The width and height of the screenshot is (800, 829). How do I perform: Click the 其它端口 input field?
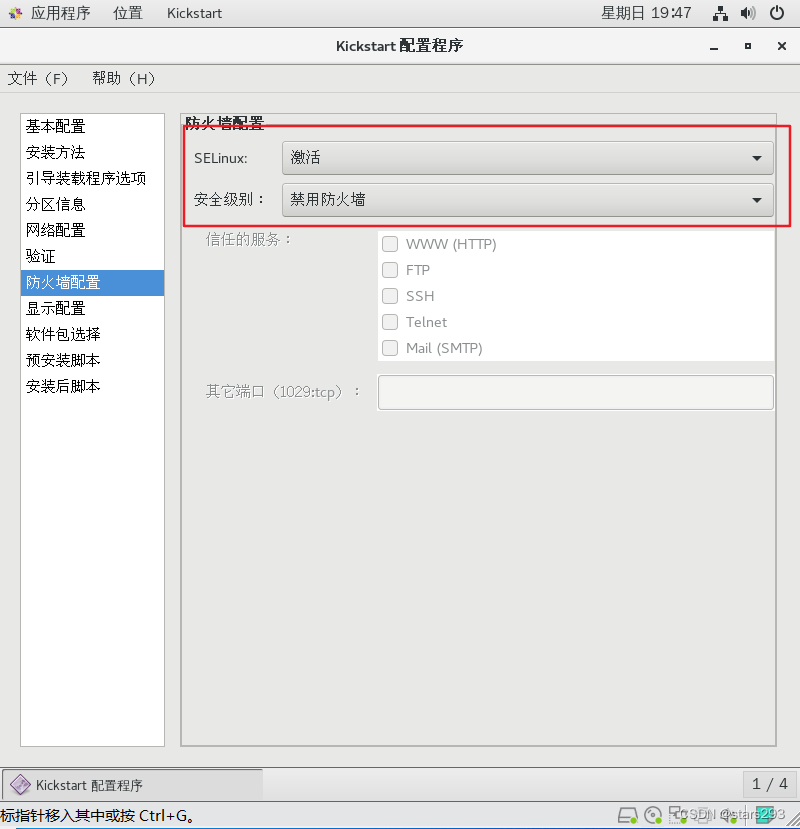coord(576,392)
